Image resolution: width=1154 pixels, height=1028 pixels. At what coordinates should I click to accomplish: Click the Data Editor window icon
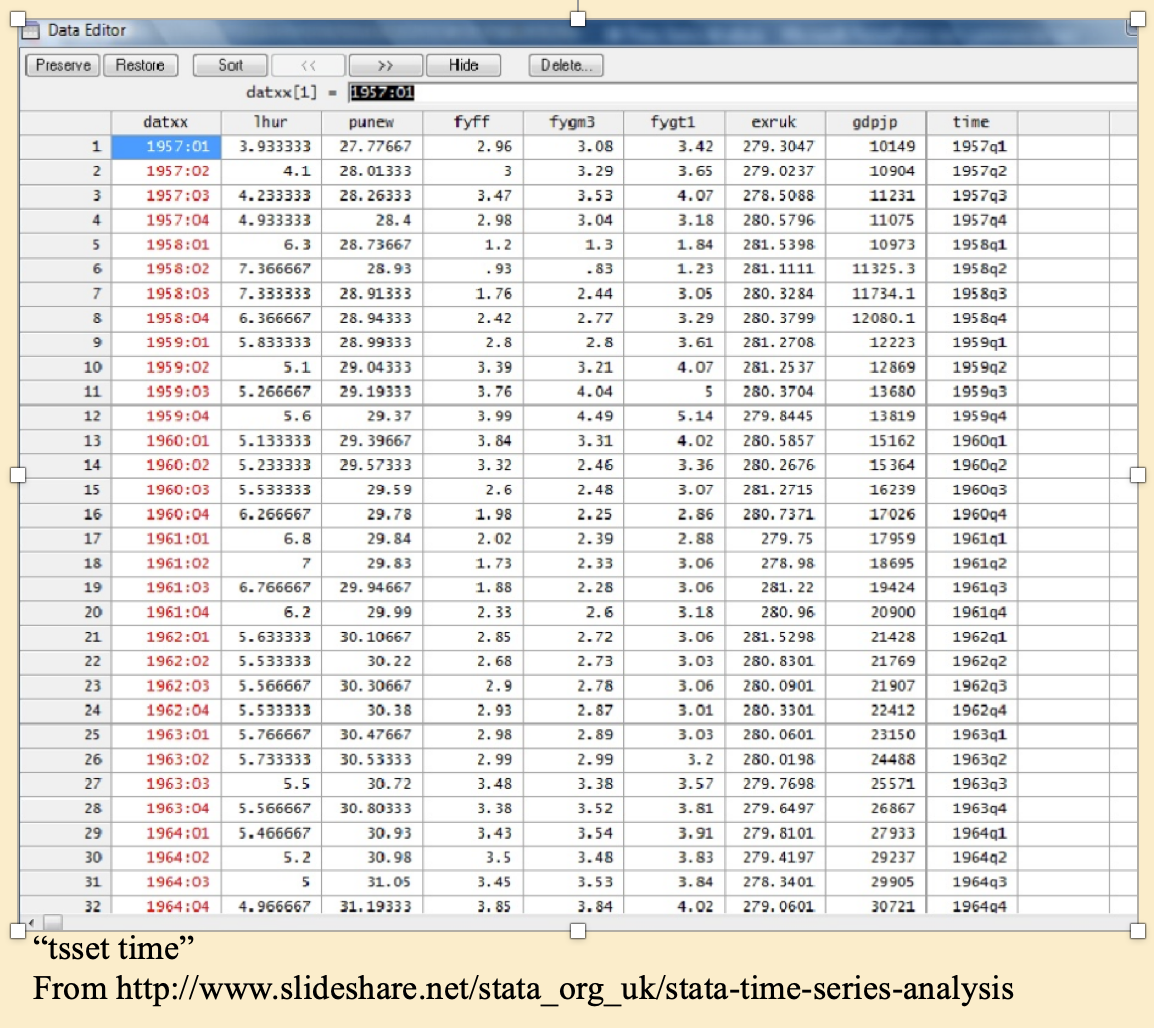point(33,30)
